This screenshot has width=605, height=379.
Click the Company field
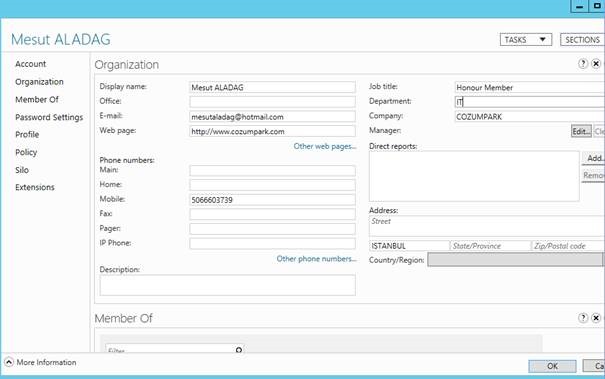530,117
